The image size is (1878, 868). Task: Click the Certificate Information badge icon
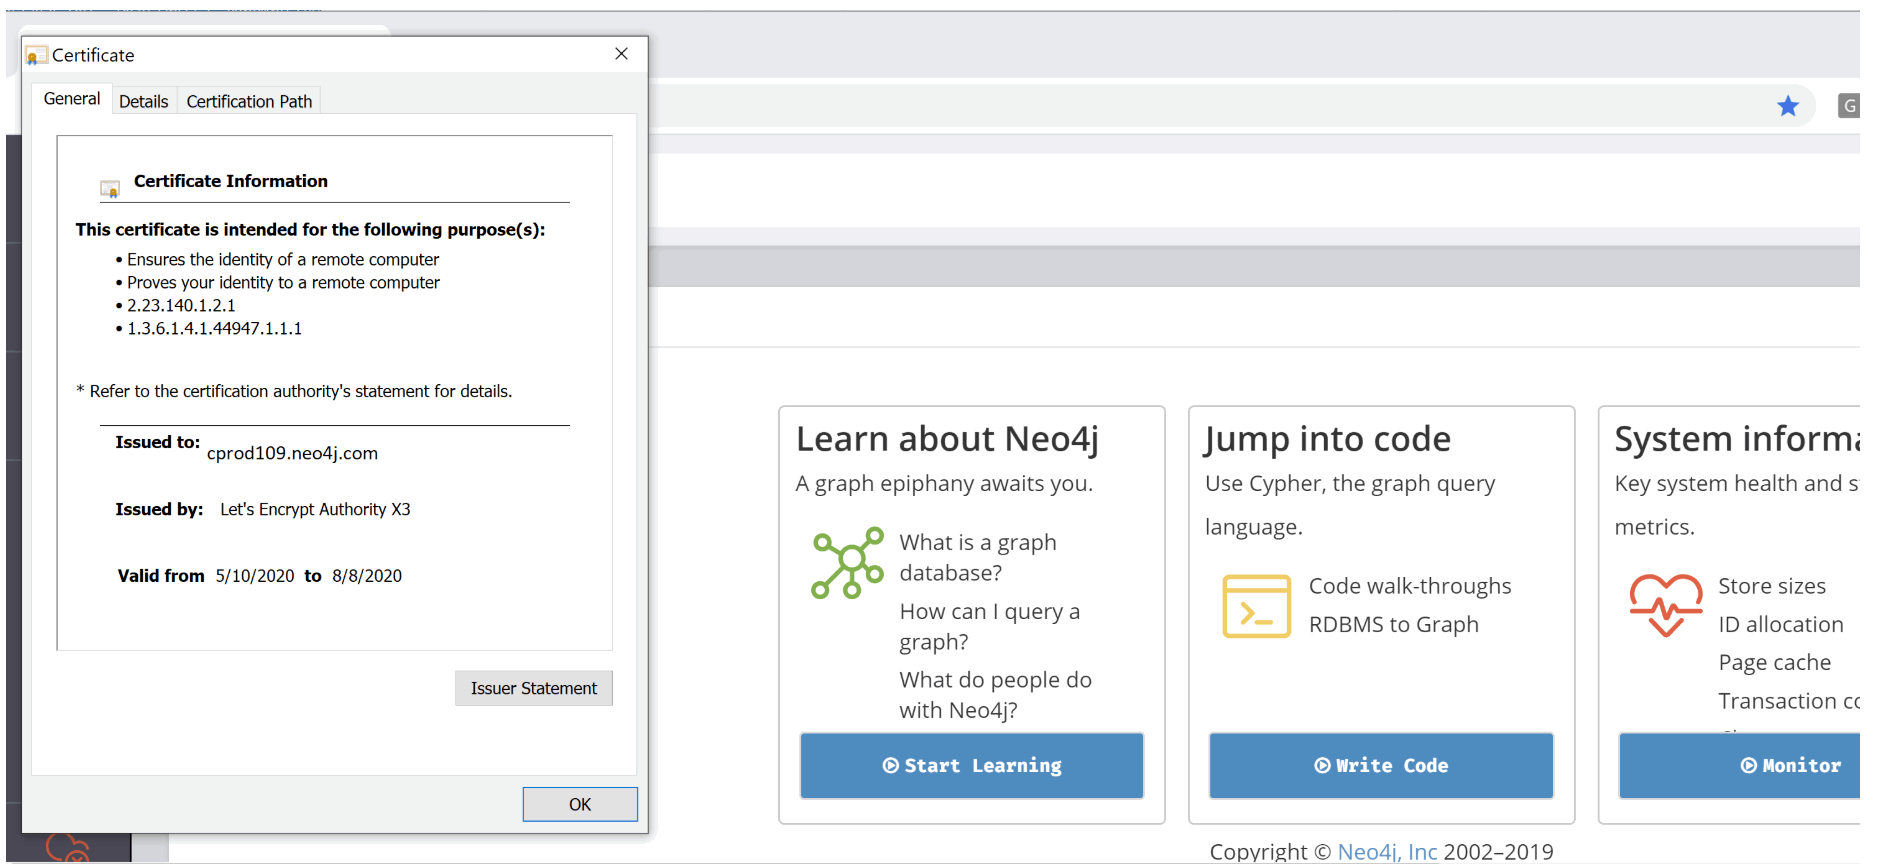[x=110, y=187]
